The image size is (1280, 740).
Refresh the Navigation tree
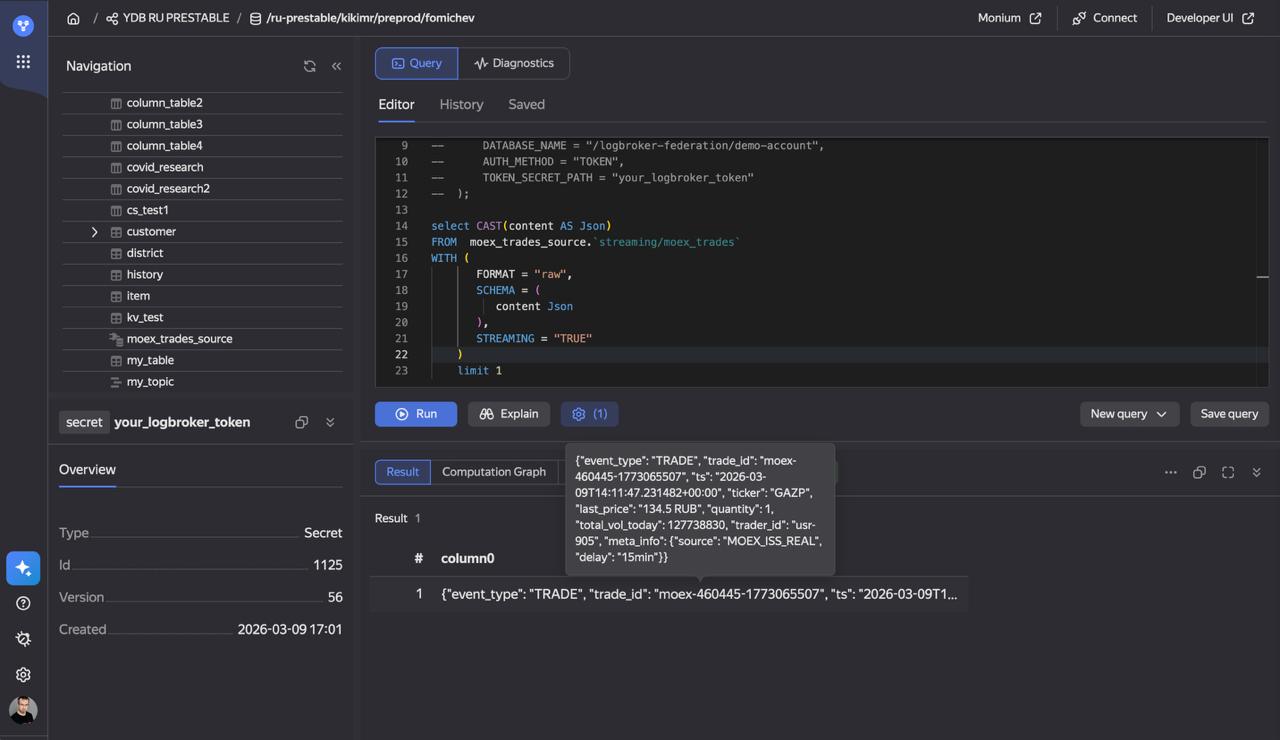(310, 66)
